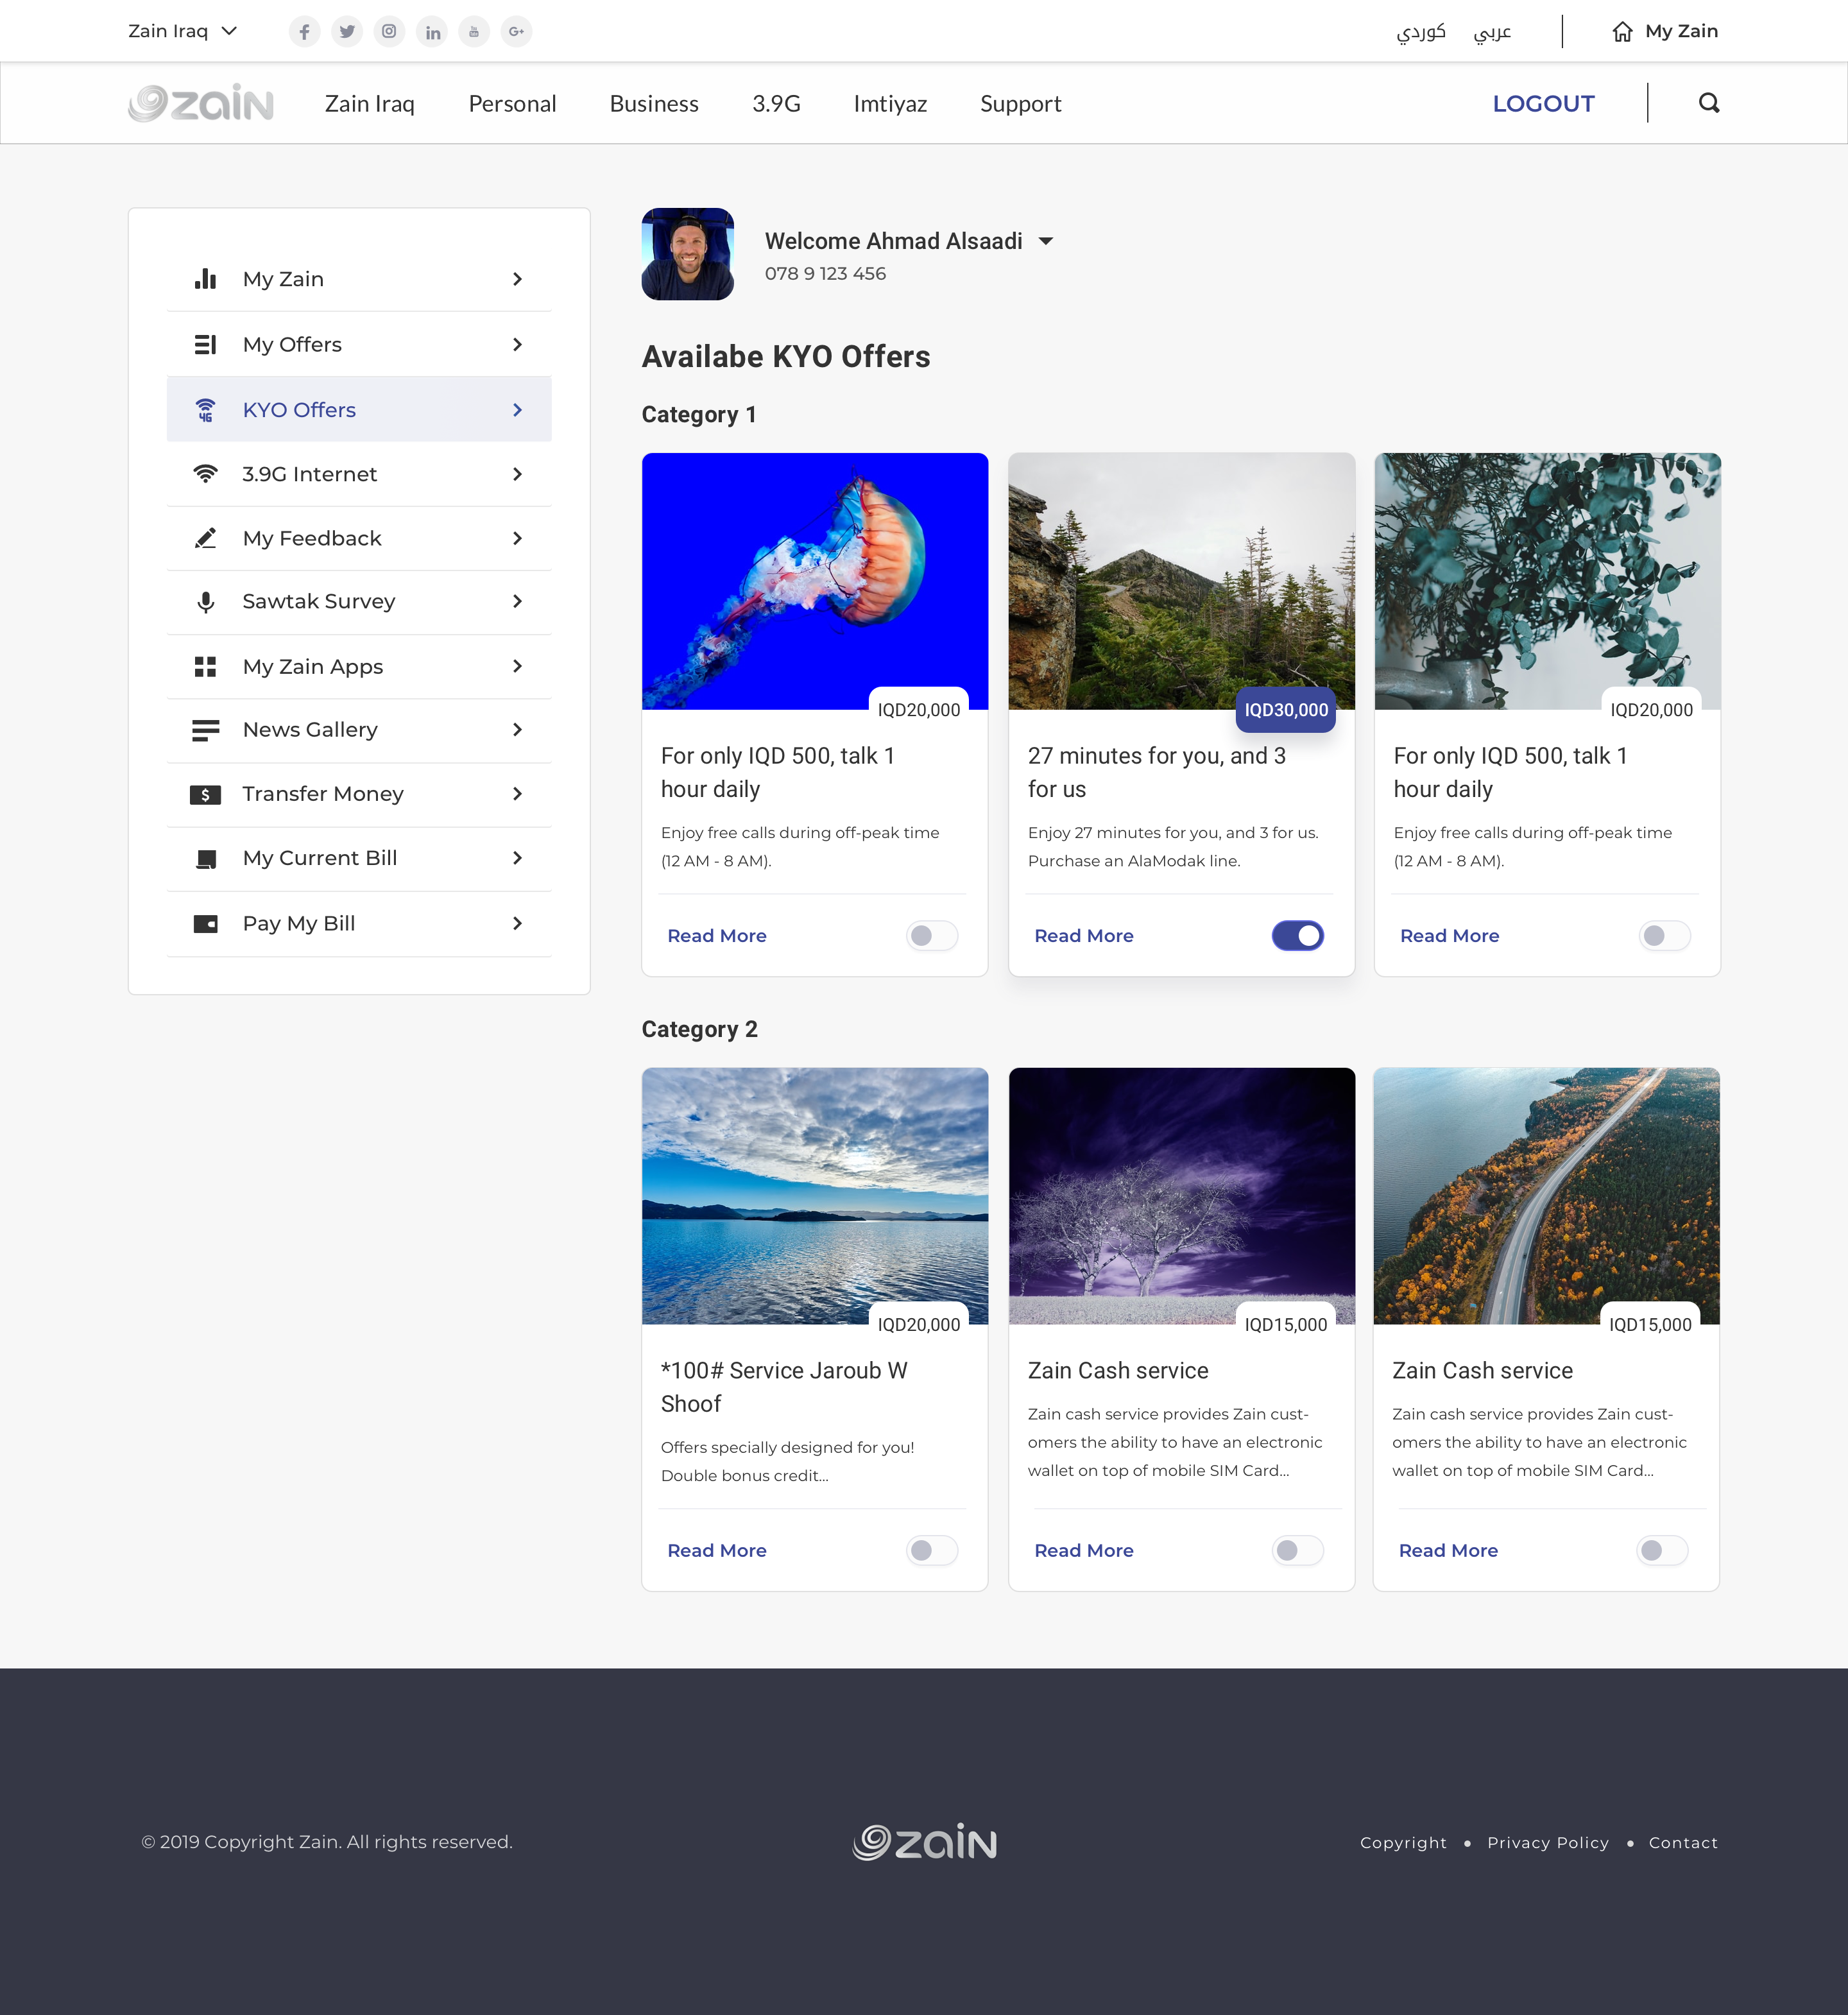Expand My Zain sidebar chevron

coord(517,279)
